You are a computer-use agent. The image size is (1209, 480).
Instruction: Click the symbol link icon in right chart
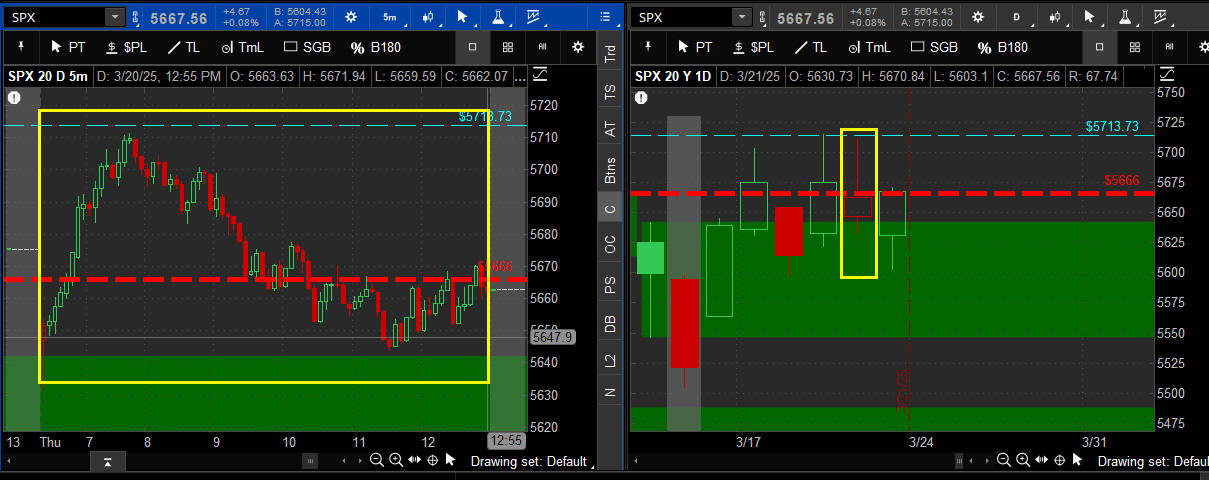[763, 17]
